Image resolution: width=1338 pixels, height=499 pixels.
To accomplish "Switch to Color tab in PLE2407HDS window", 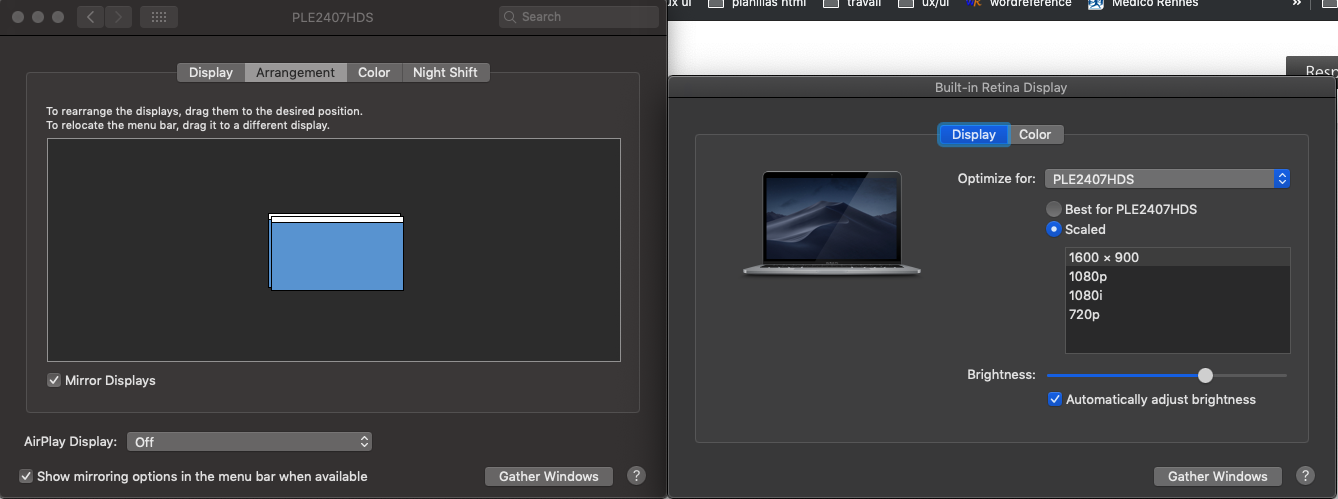I will [x=374, y=72].
